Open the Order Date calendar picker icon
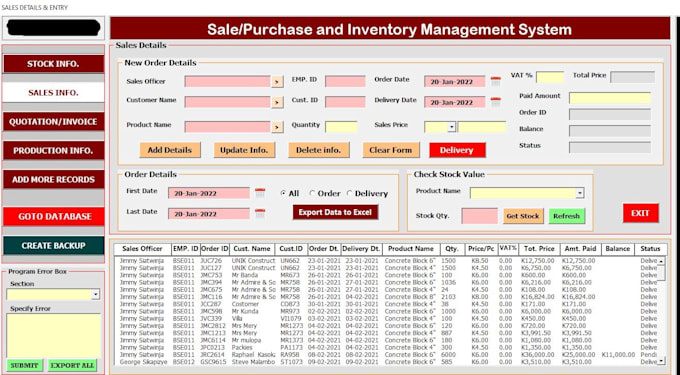The image size is (680, 375). click(495, 81)
